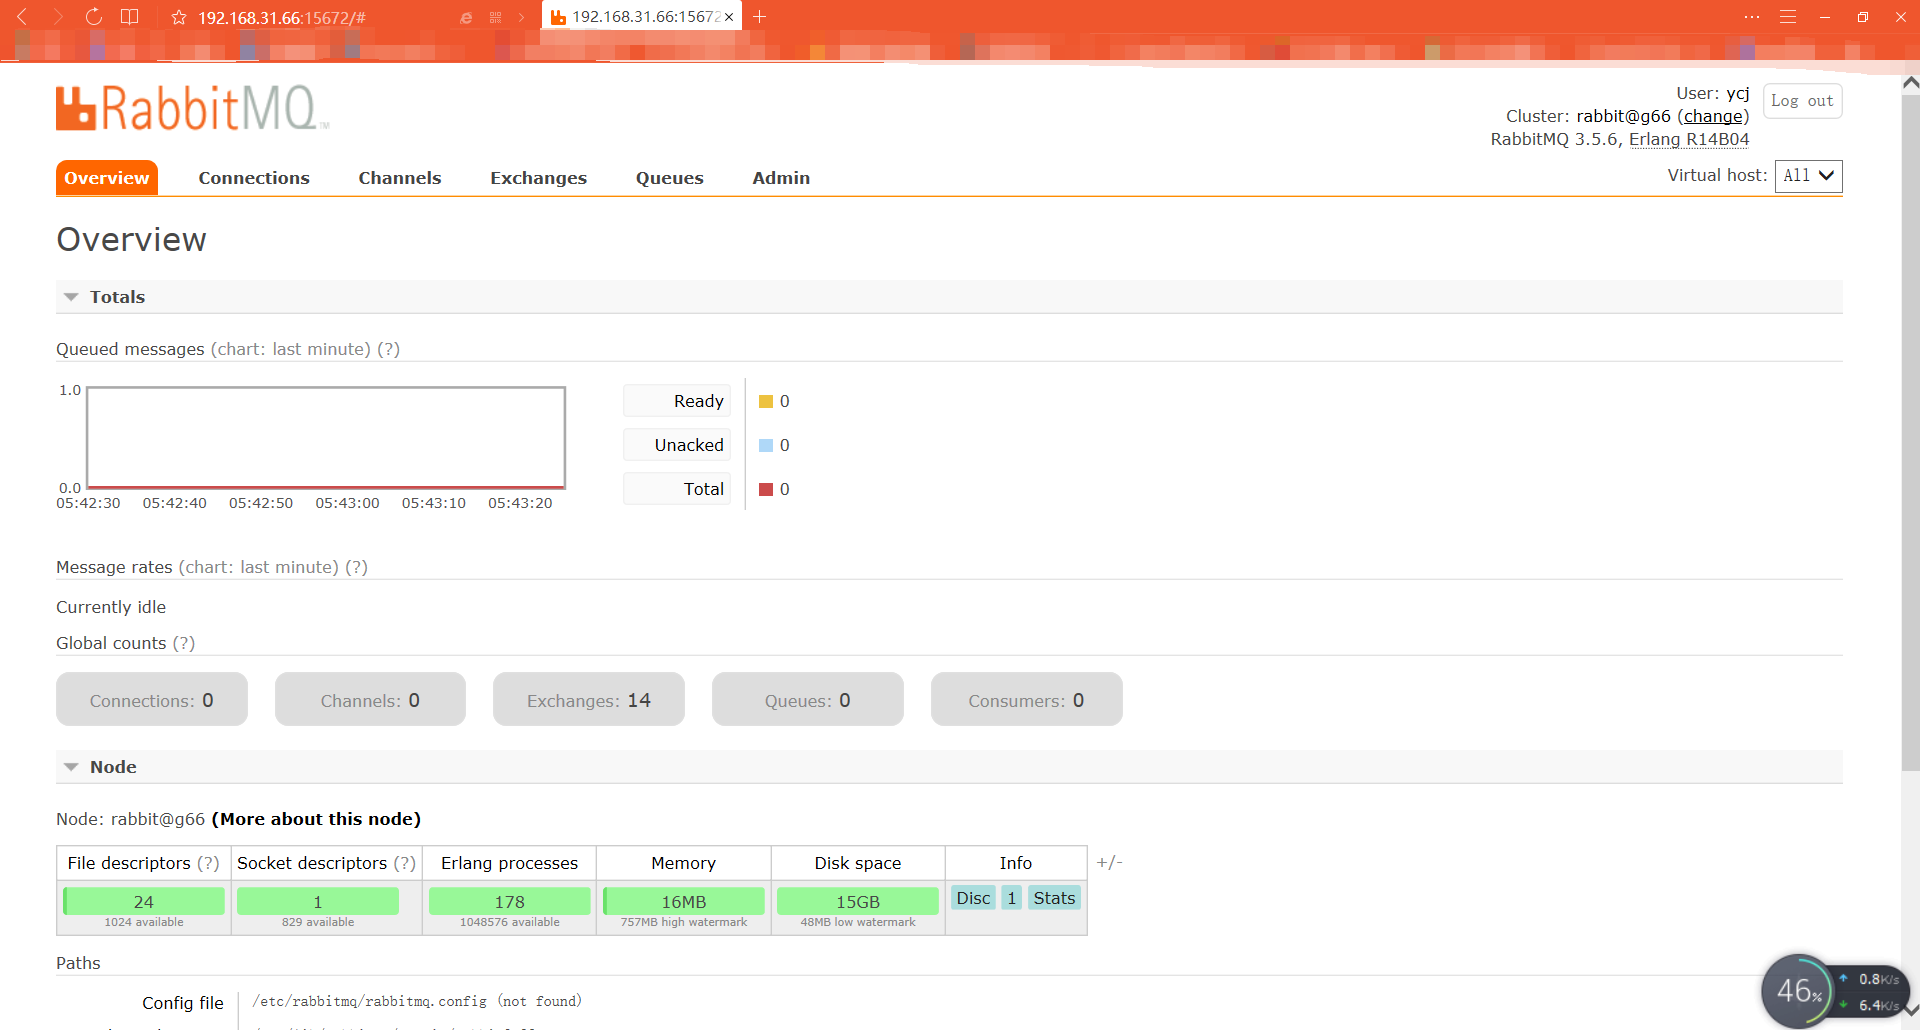Show QR code for this page
The image size is (1920, 1030).
(x=495, y=18)
